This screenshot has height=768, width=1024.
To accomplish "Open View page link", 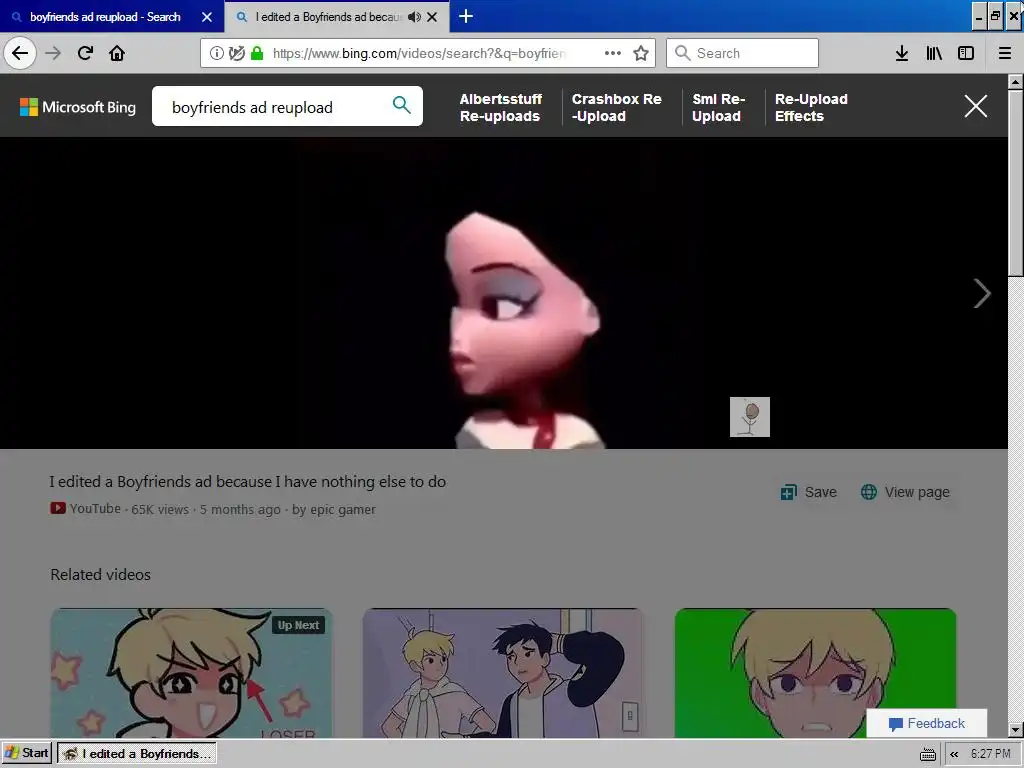I will tap(905, 492).
